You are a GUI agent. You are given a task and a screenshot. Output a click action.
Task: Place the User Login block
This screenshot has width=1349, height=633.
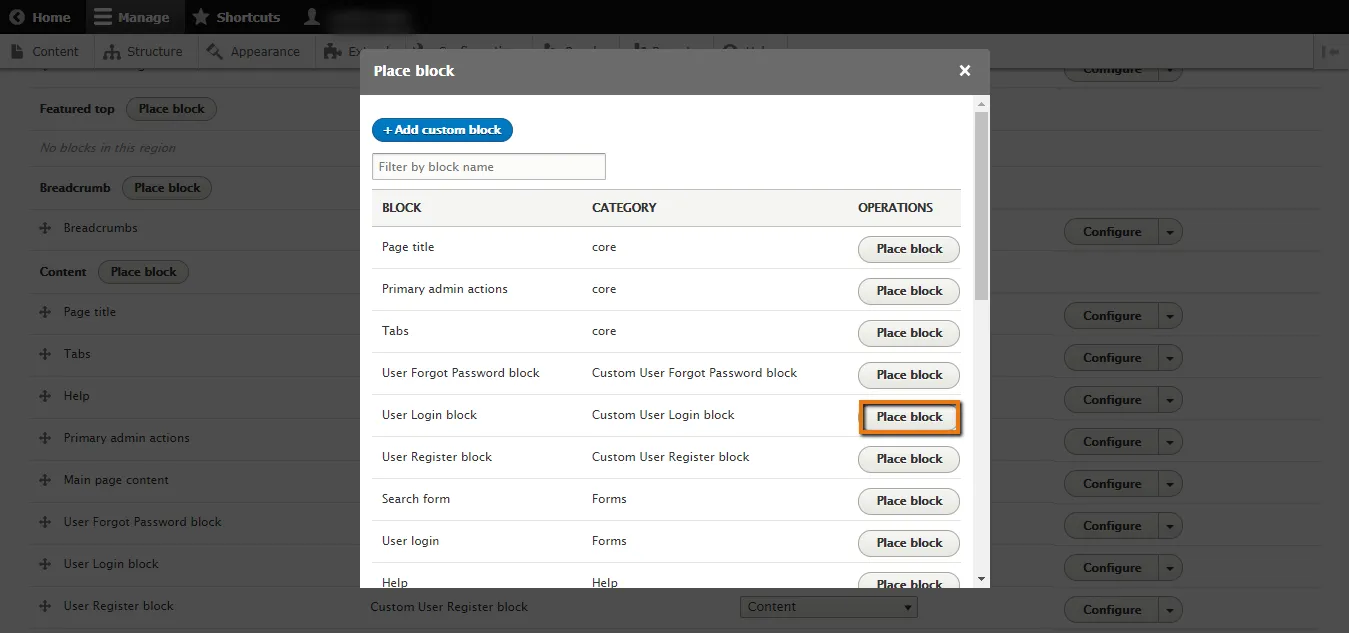point(909,417)
